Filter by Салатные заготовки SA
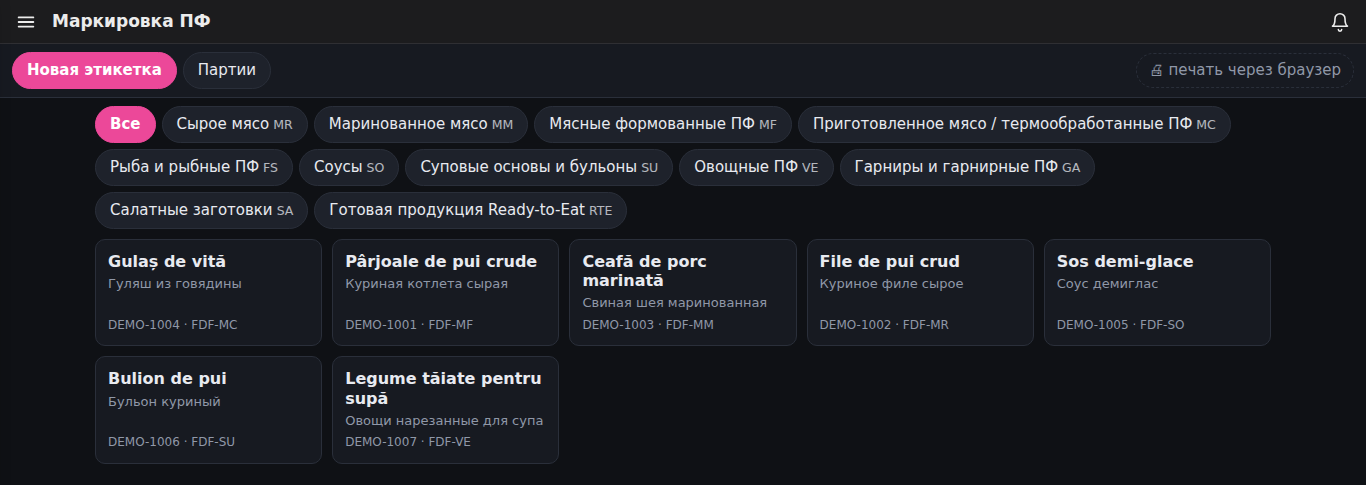 tap(201, 210)
